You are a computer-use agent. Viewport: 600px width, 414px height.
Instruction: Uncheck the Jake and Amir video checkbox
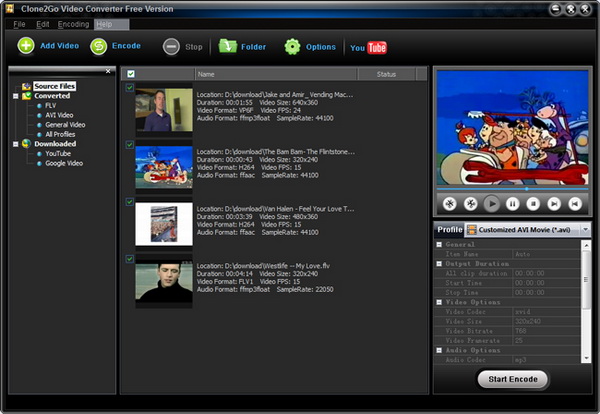pyautogui.click(x=130, y=88)
